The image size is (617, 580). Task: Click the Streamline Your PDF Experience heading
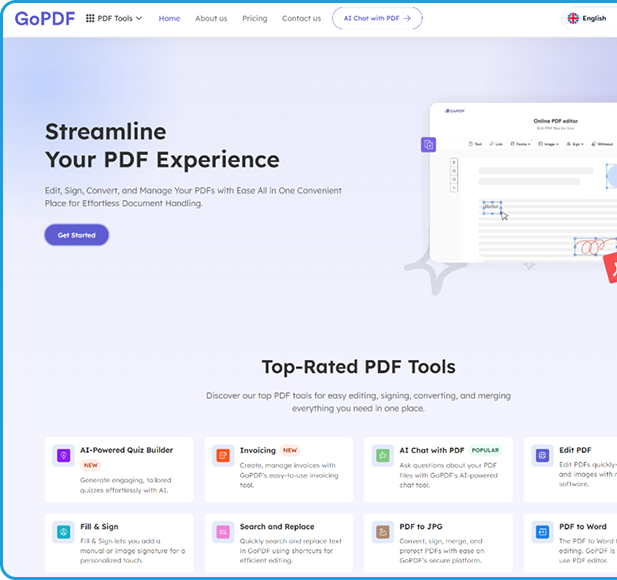pos(162,146)
